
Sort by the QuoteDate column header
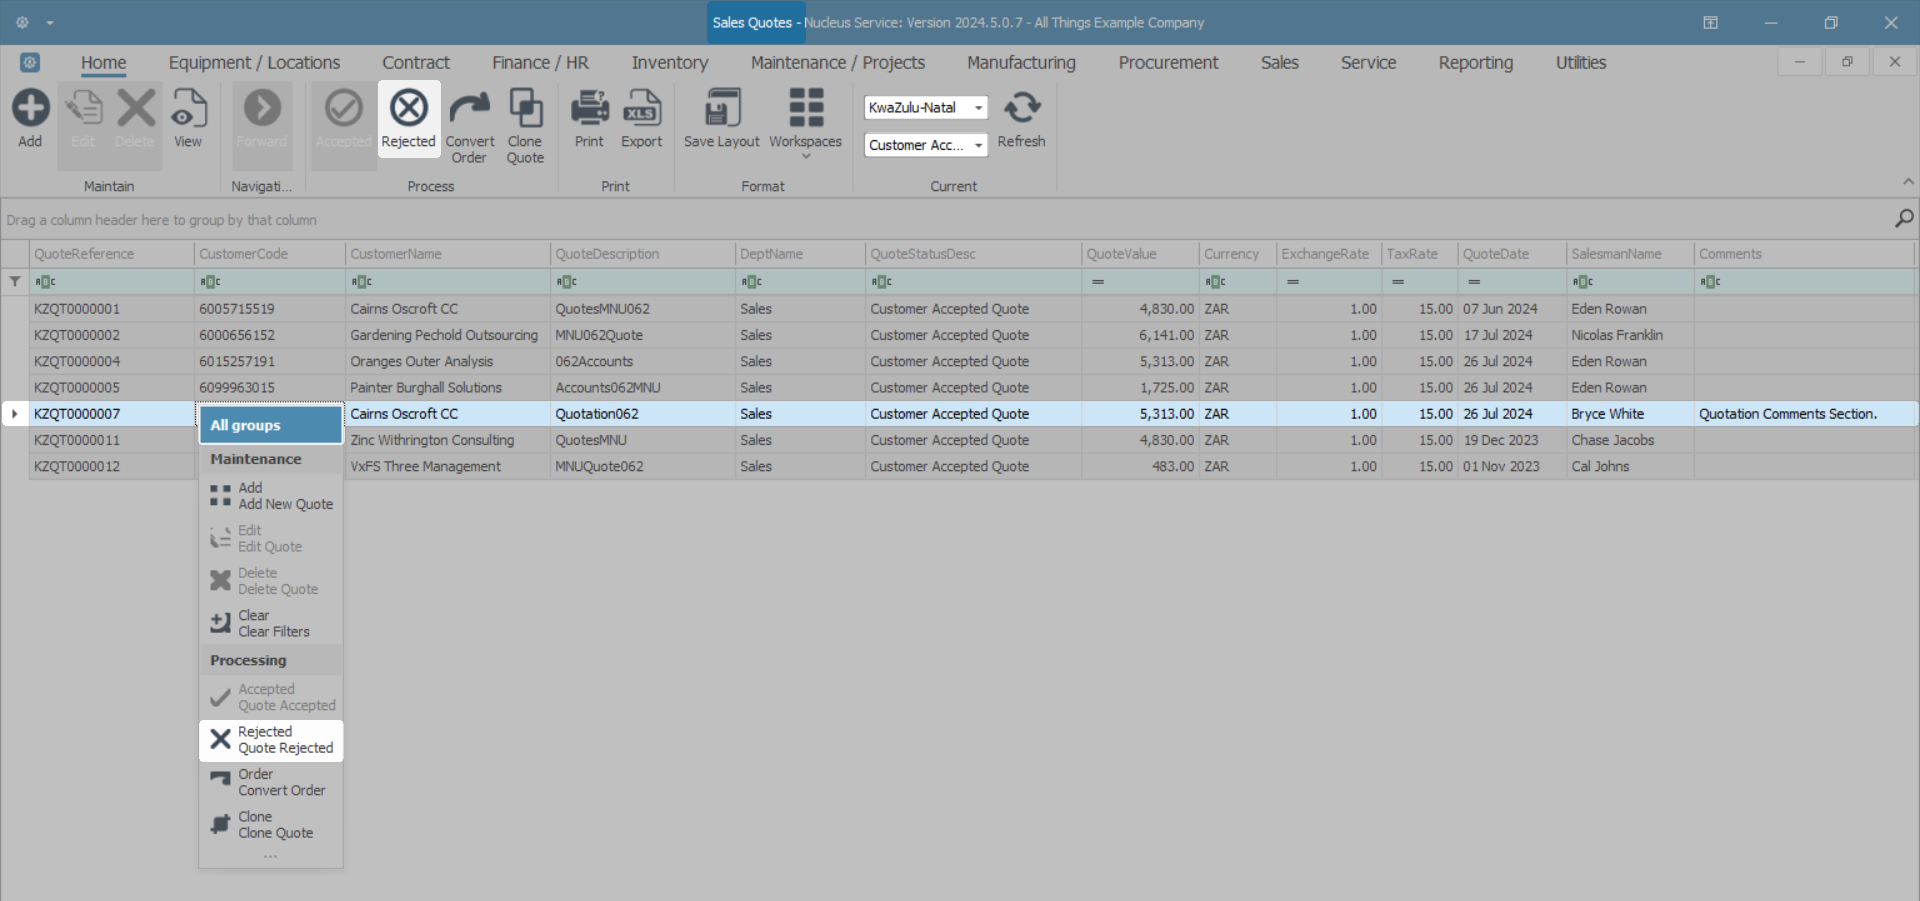(x=1512, y=254)
